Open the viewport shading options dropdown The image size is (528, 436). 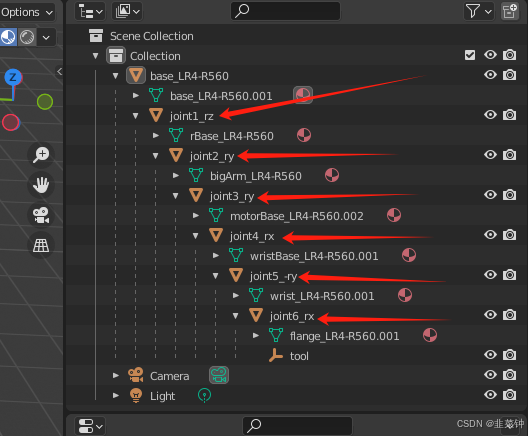point(46,37)
